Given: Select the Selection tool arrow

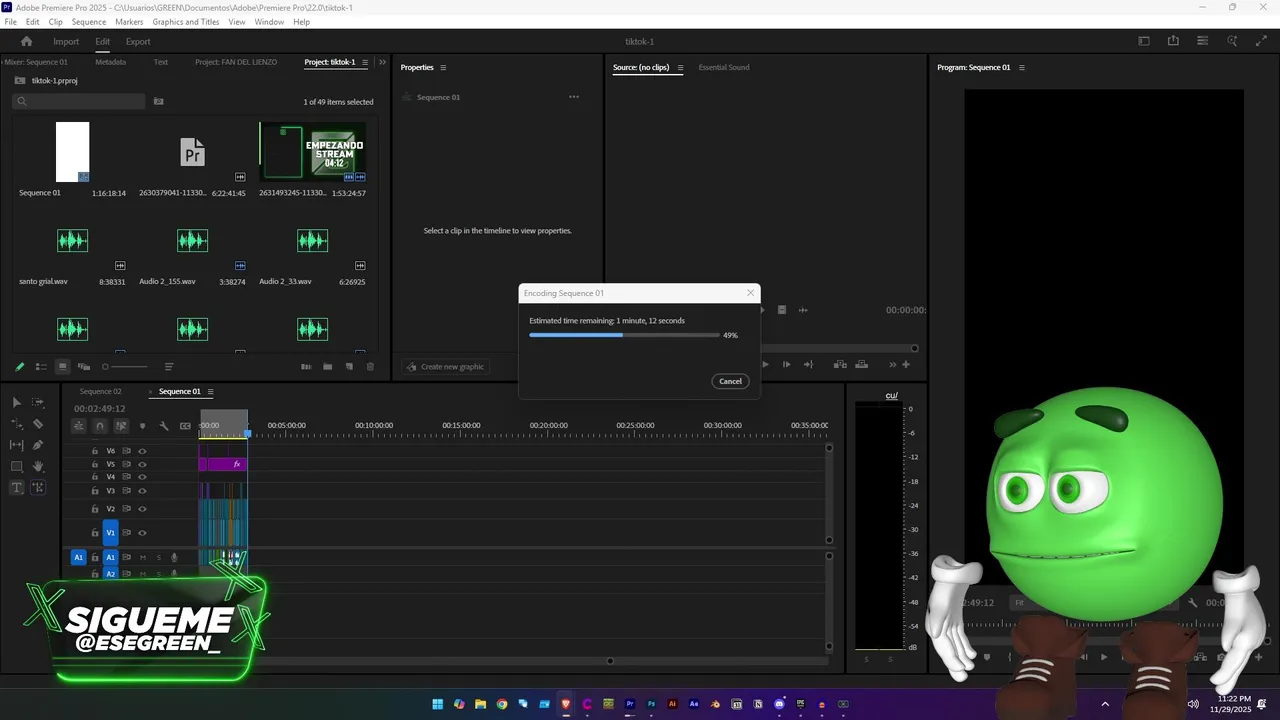Looking at the screenshot, I should (16, 402).
